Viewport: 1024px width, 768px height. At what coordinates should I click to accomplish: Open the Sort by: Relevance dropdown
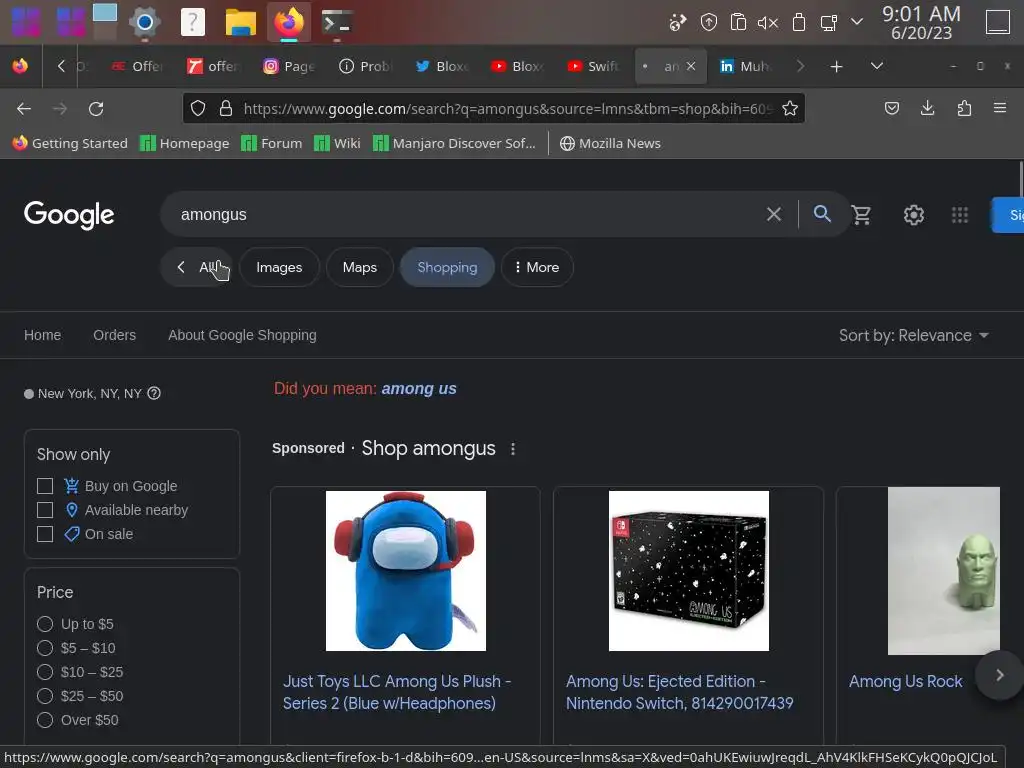[914, 336]
